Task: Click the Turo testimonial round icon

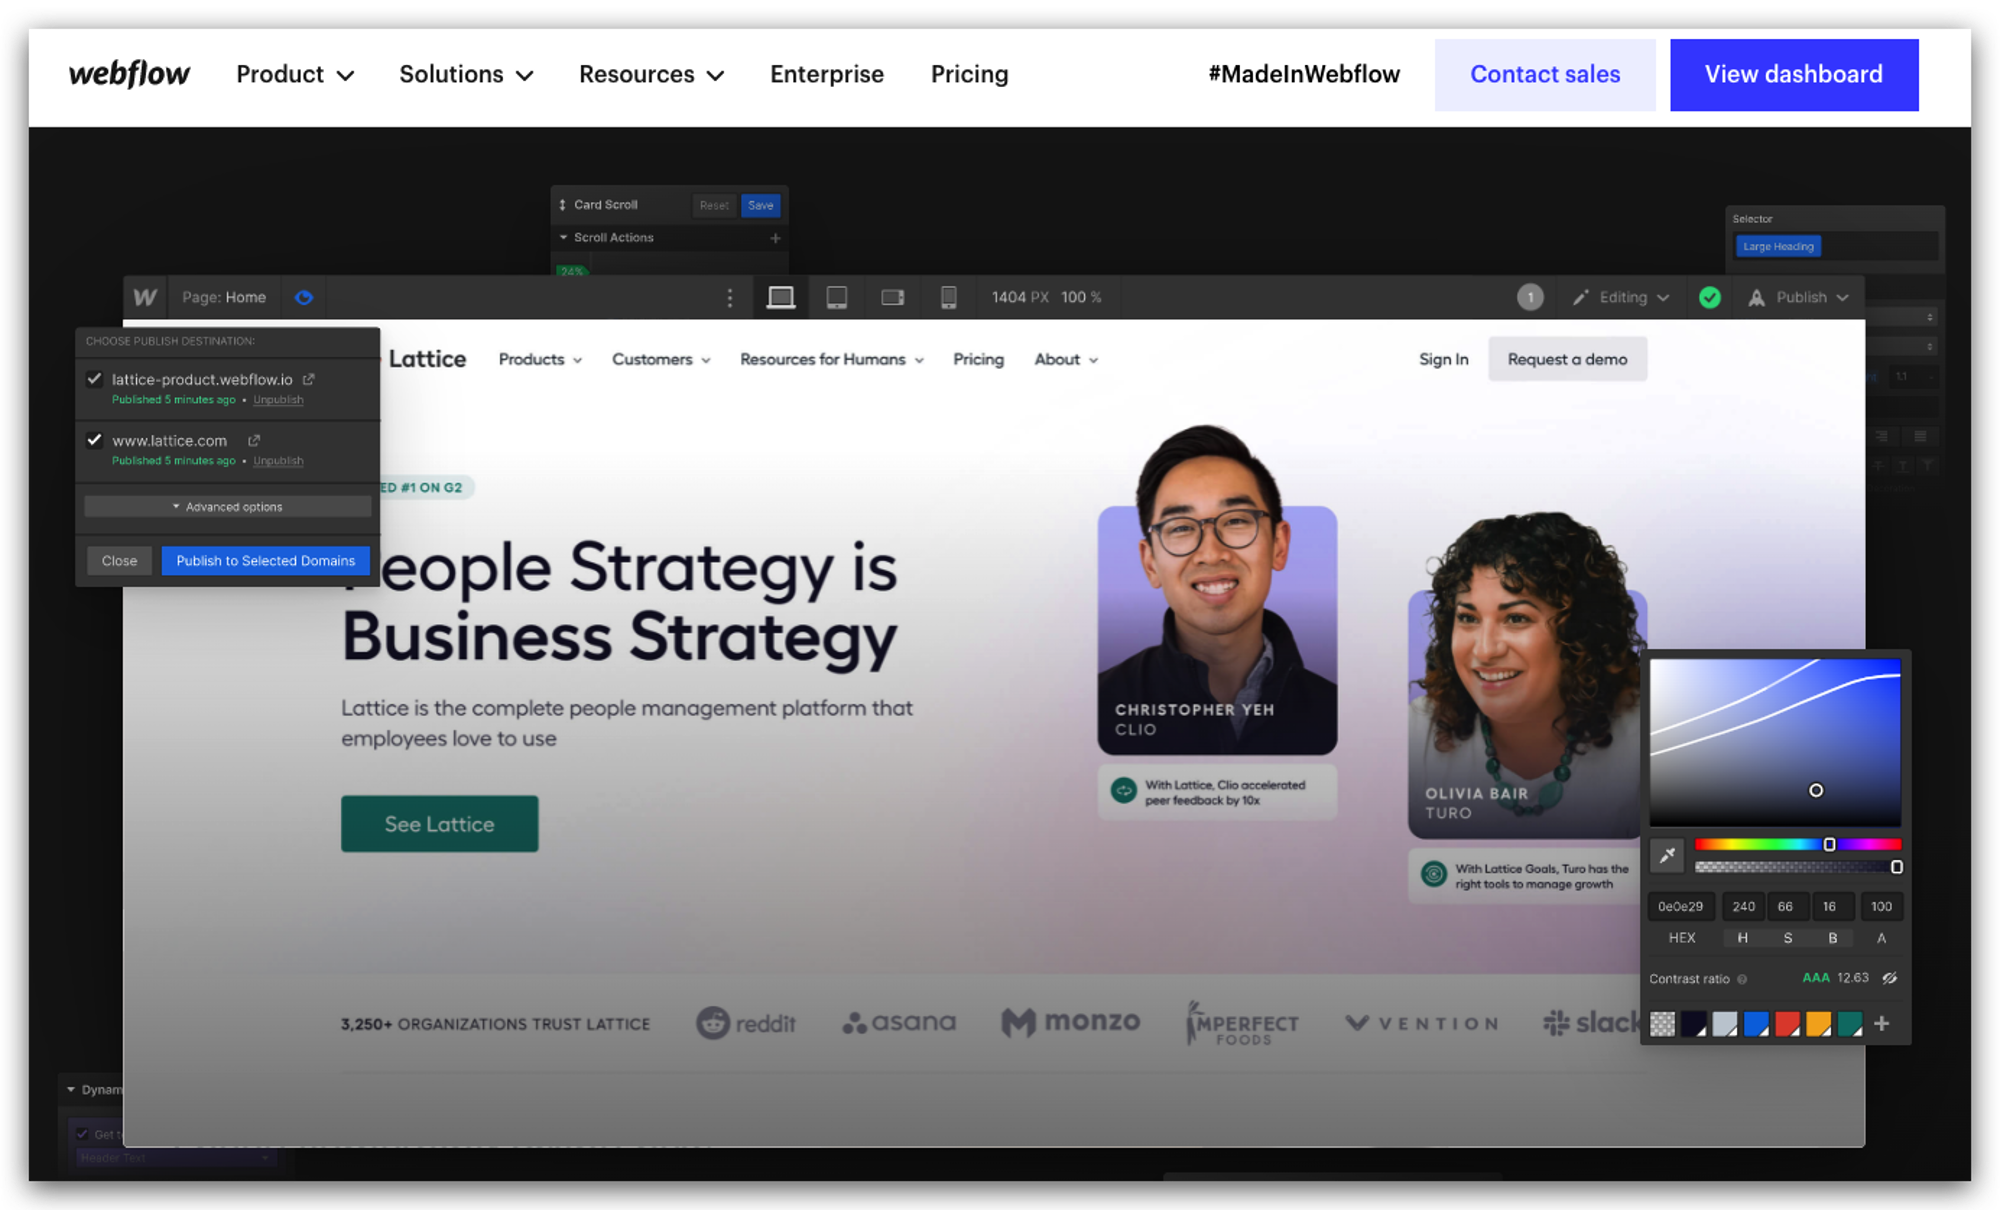Action: pyautogui.click(x=1433, y=875)
